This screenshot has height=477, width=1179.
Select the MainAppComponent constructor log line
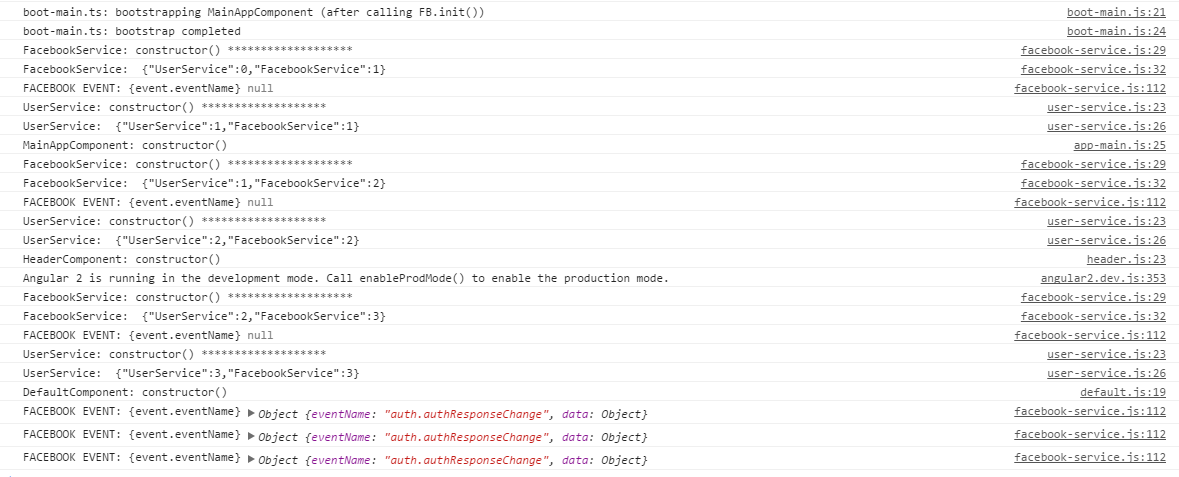[x=125, y=145]
